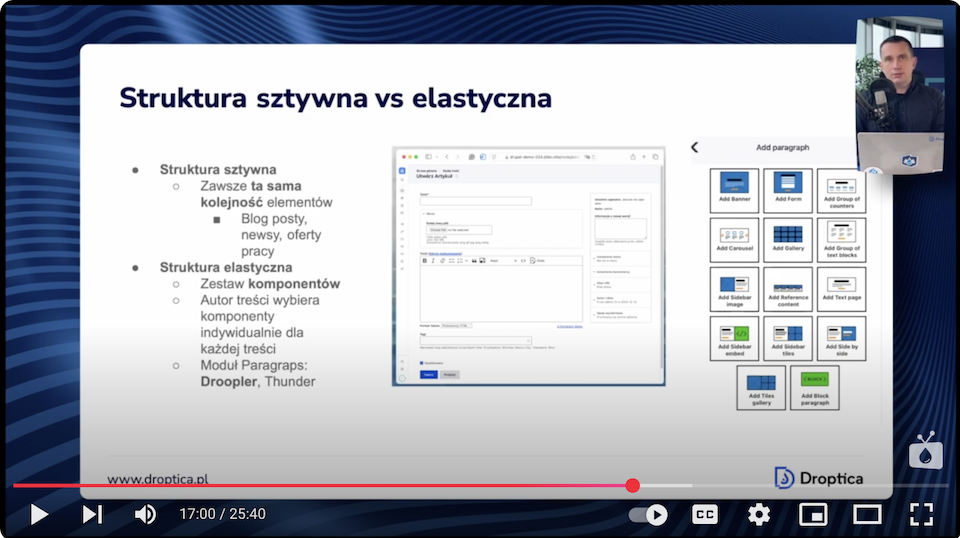
Task: Click the Droptica logo on slide
Action: coord(819,478)
